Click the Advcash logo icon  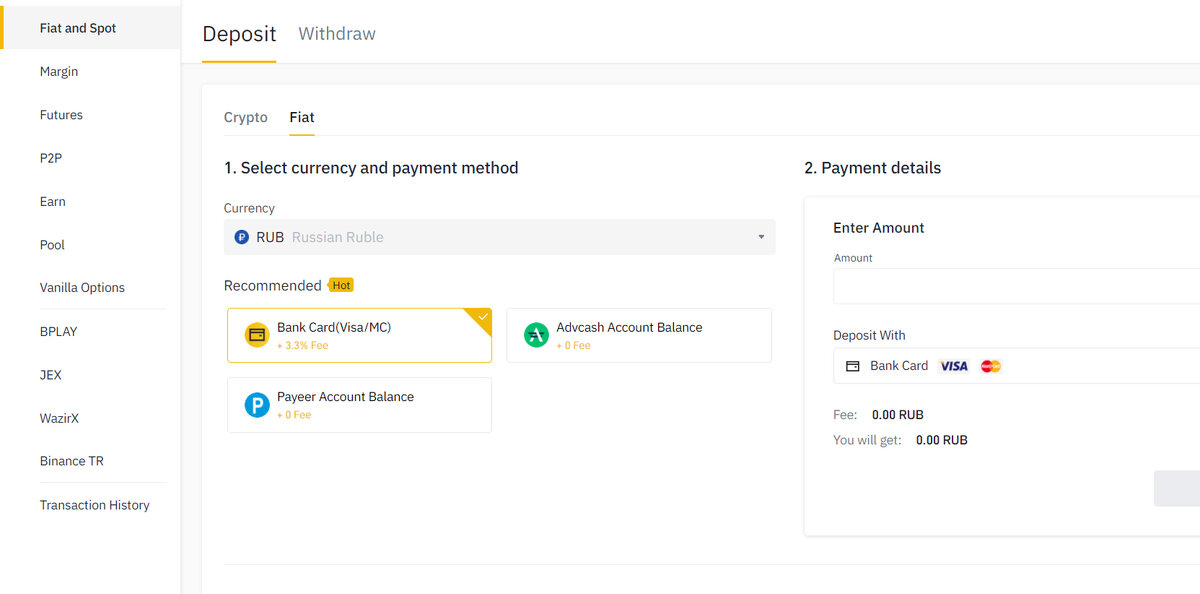pyautogui.click(x=537, y=335)
